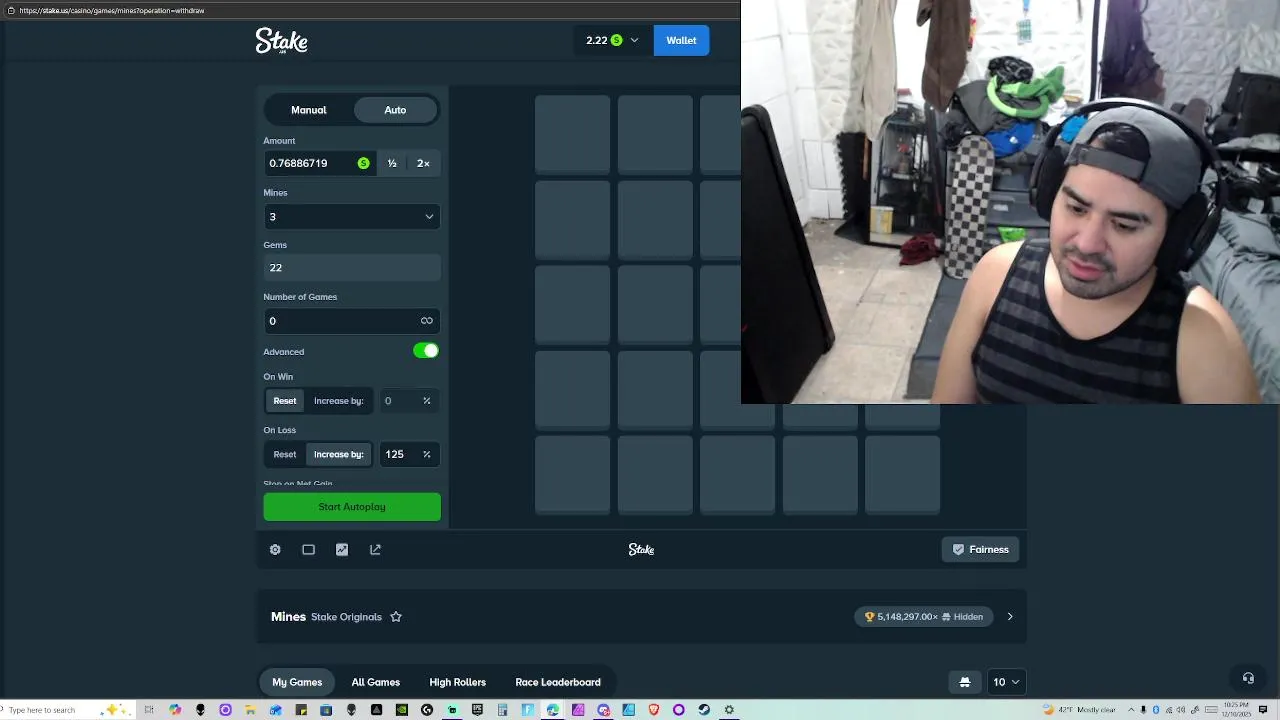Select the bottom-right mines grid tile

pyautogui.click(x=902, y=474)
